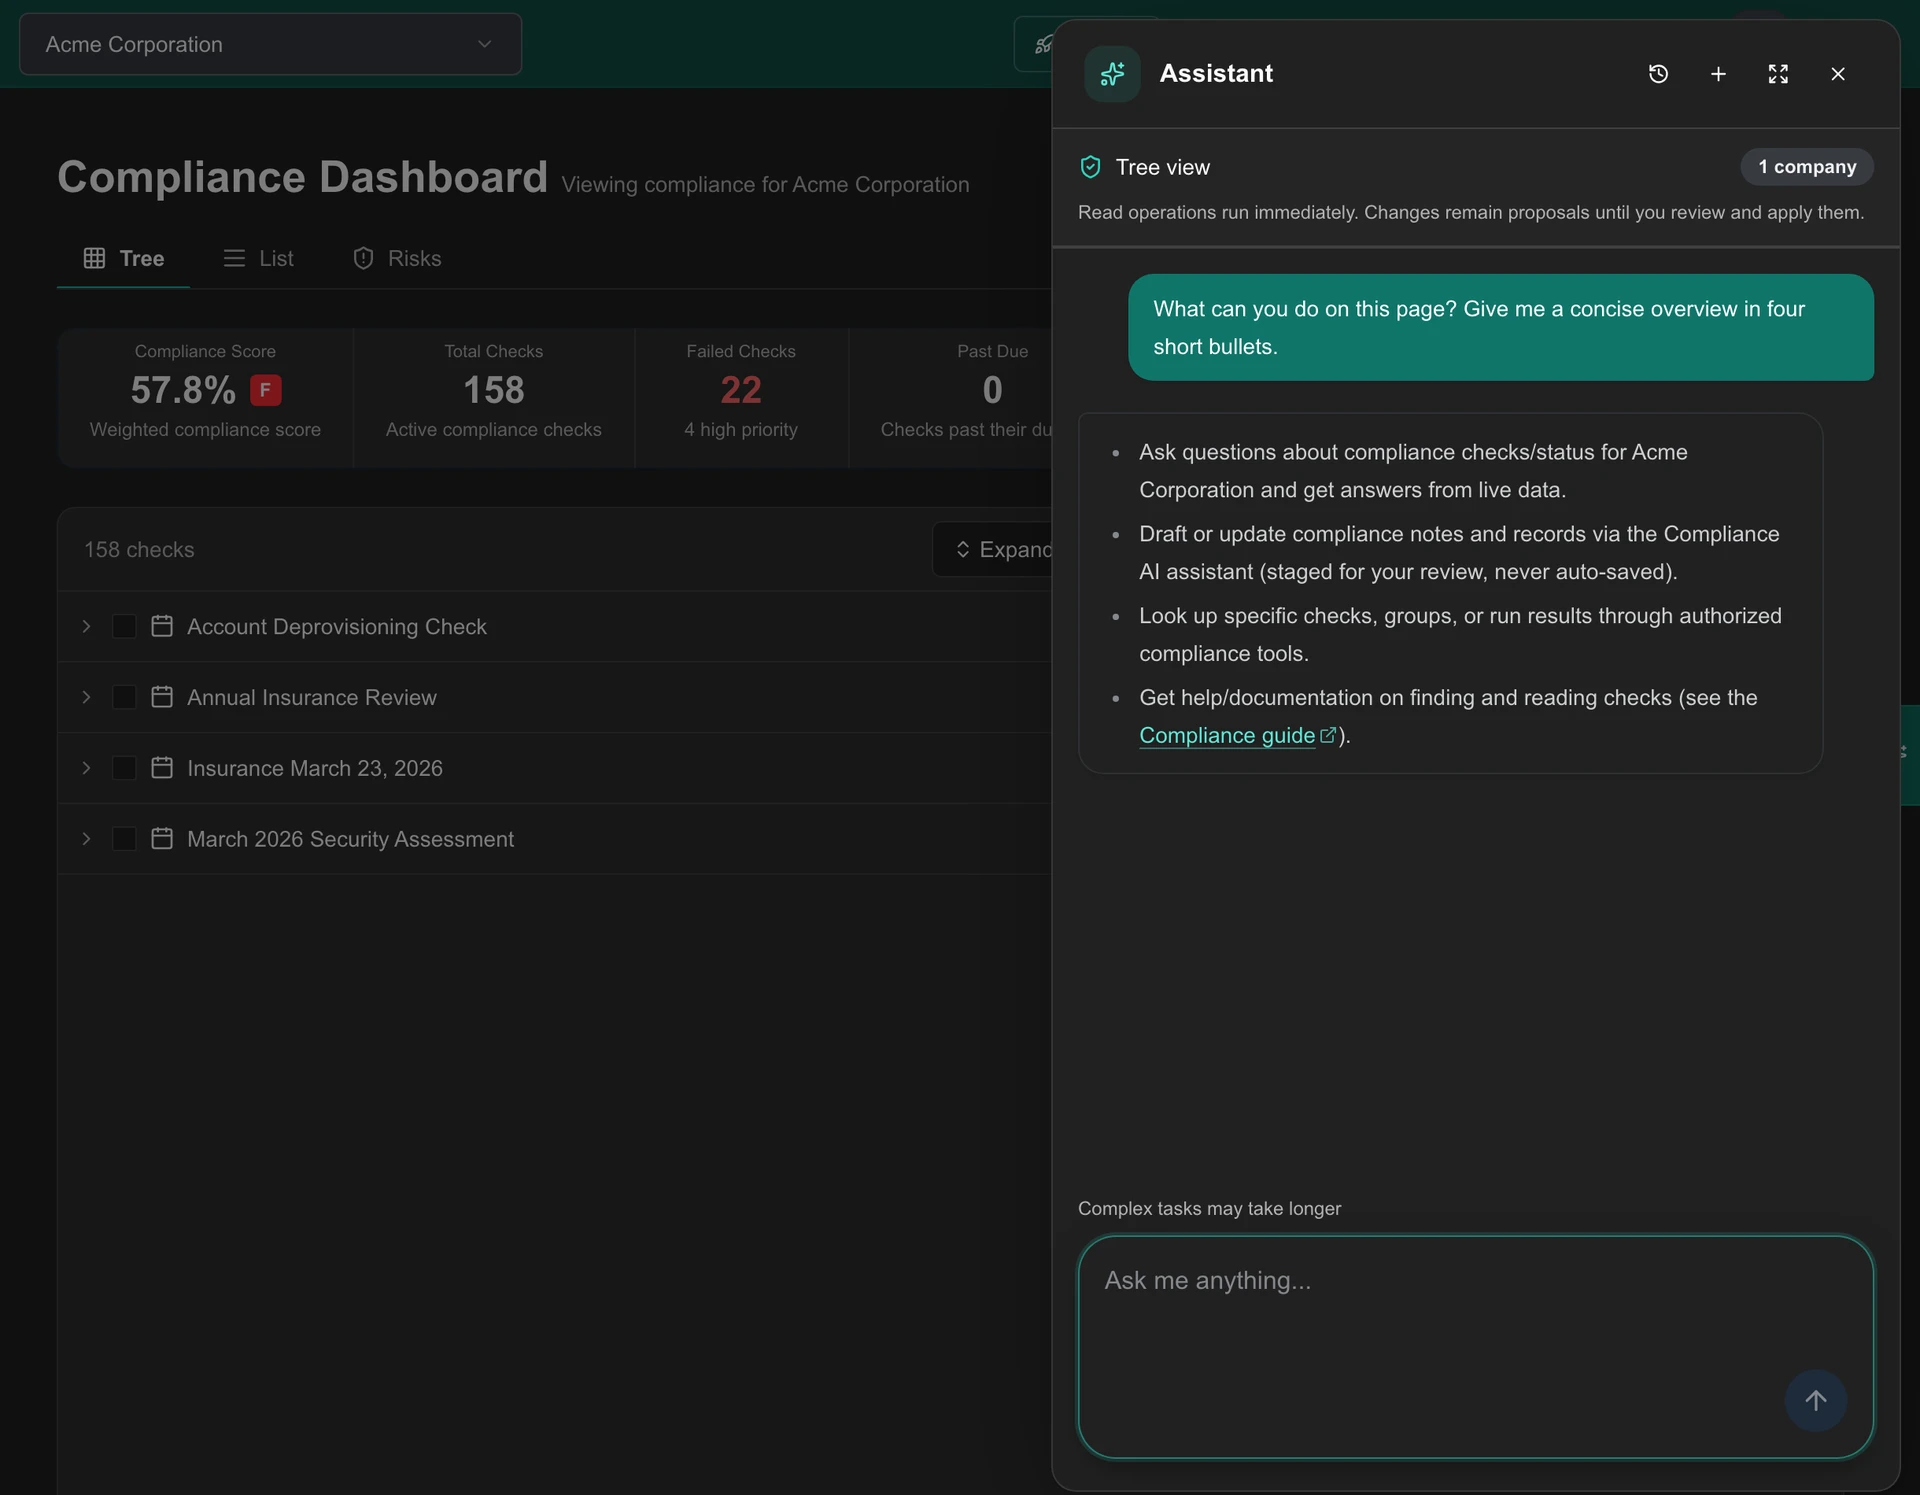Expand the Insurance March 23, 2026 row
The width and height of the screenshot is (1920, 1495).
[87, 768]
